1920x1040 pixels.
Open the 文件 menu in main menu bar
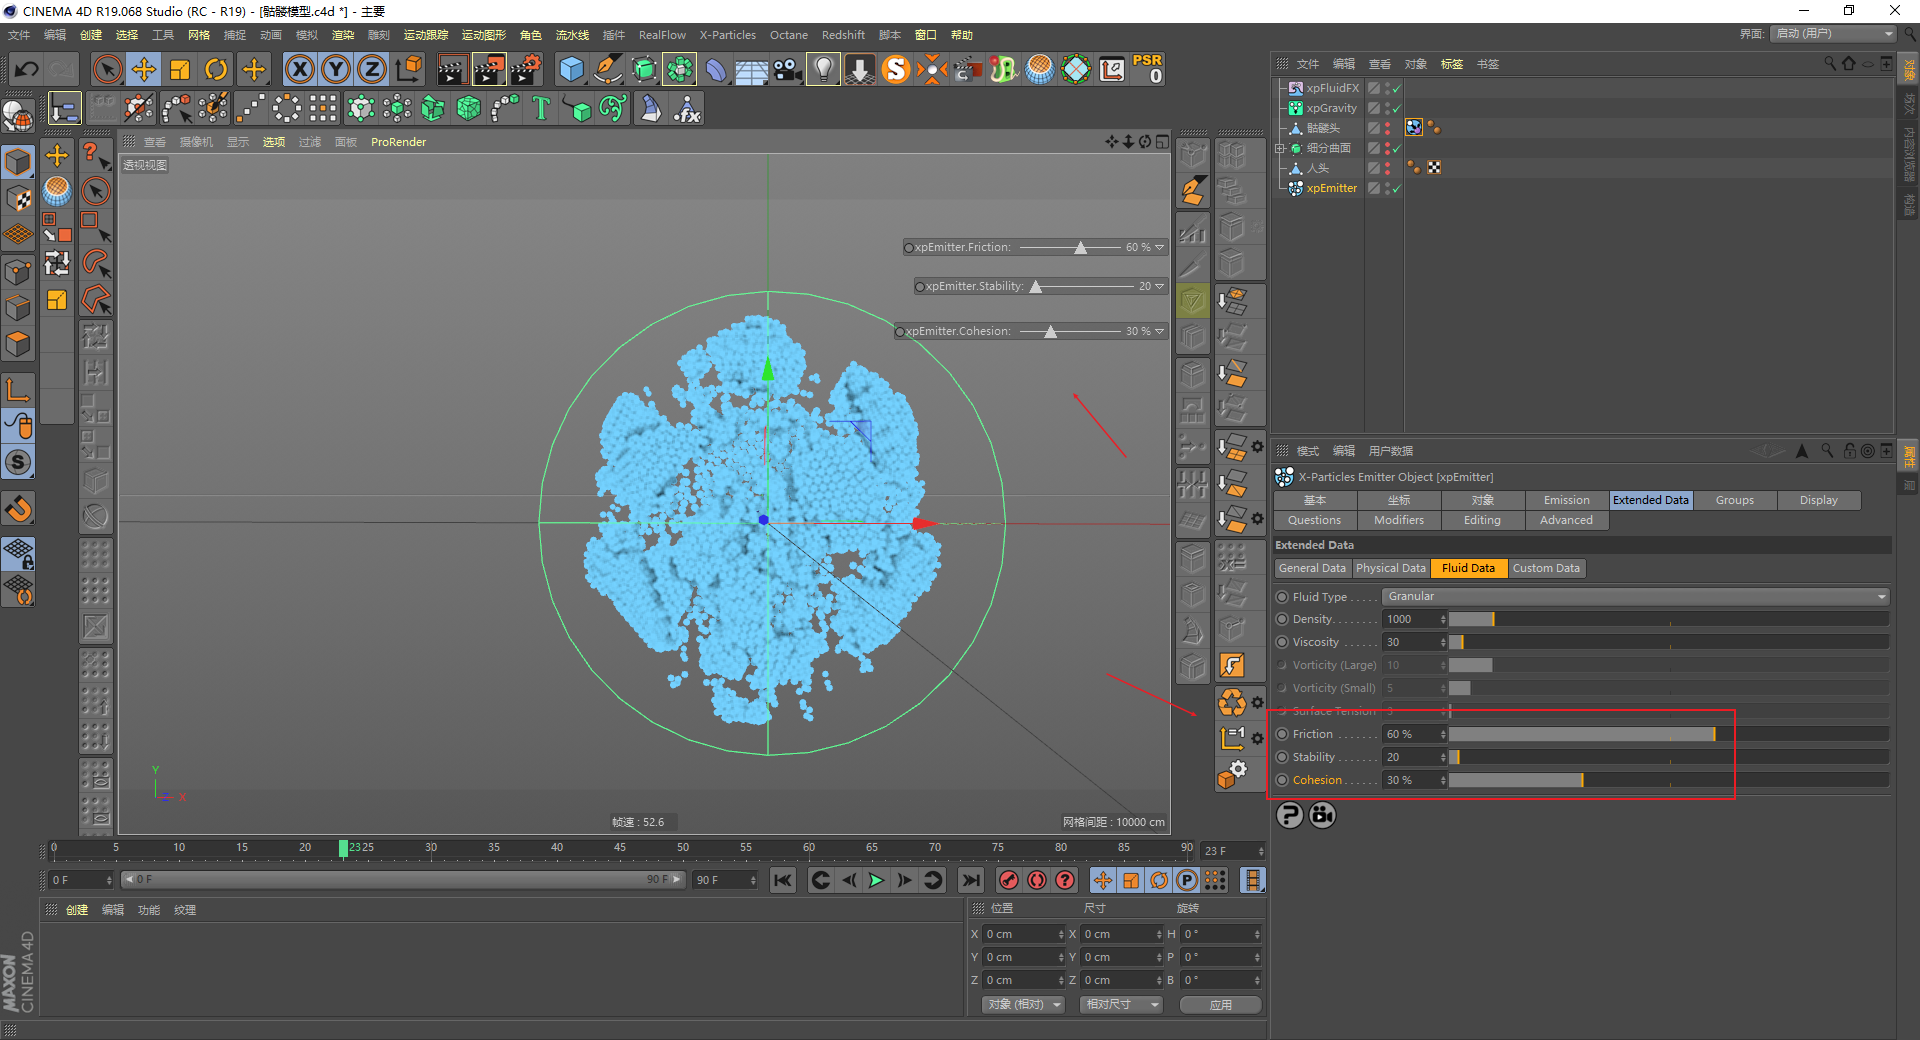click(19, 35)
